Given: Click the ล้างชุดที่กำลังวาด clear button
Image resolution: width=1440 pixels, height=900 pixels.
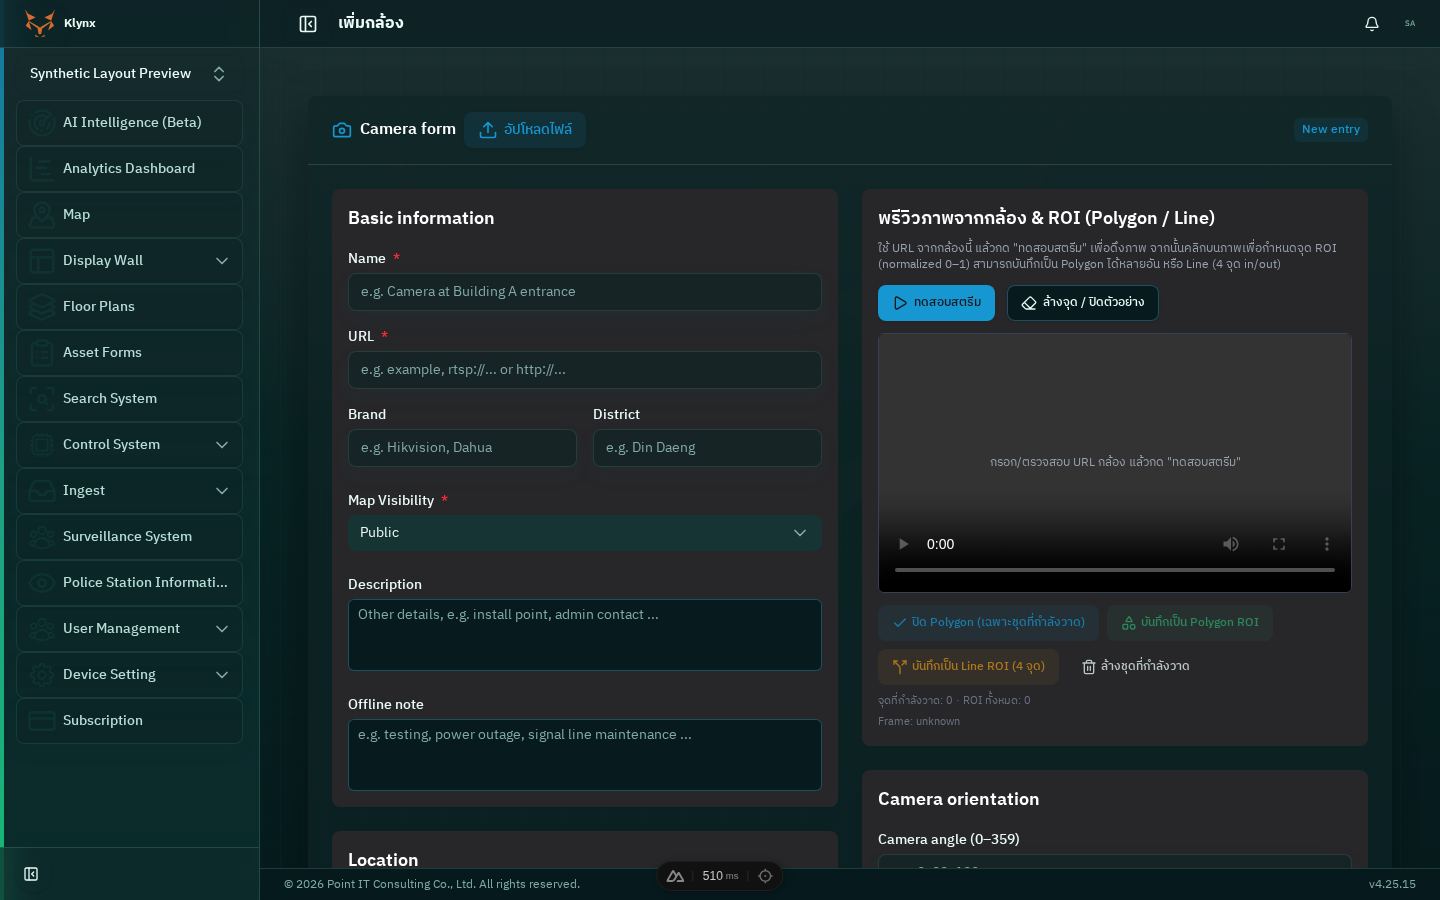Looking at the screenshot, I should click(1135, 667).
